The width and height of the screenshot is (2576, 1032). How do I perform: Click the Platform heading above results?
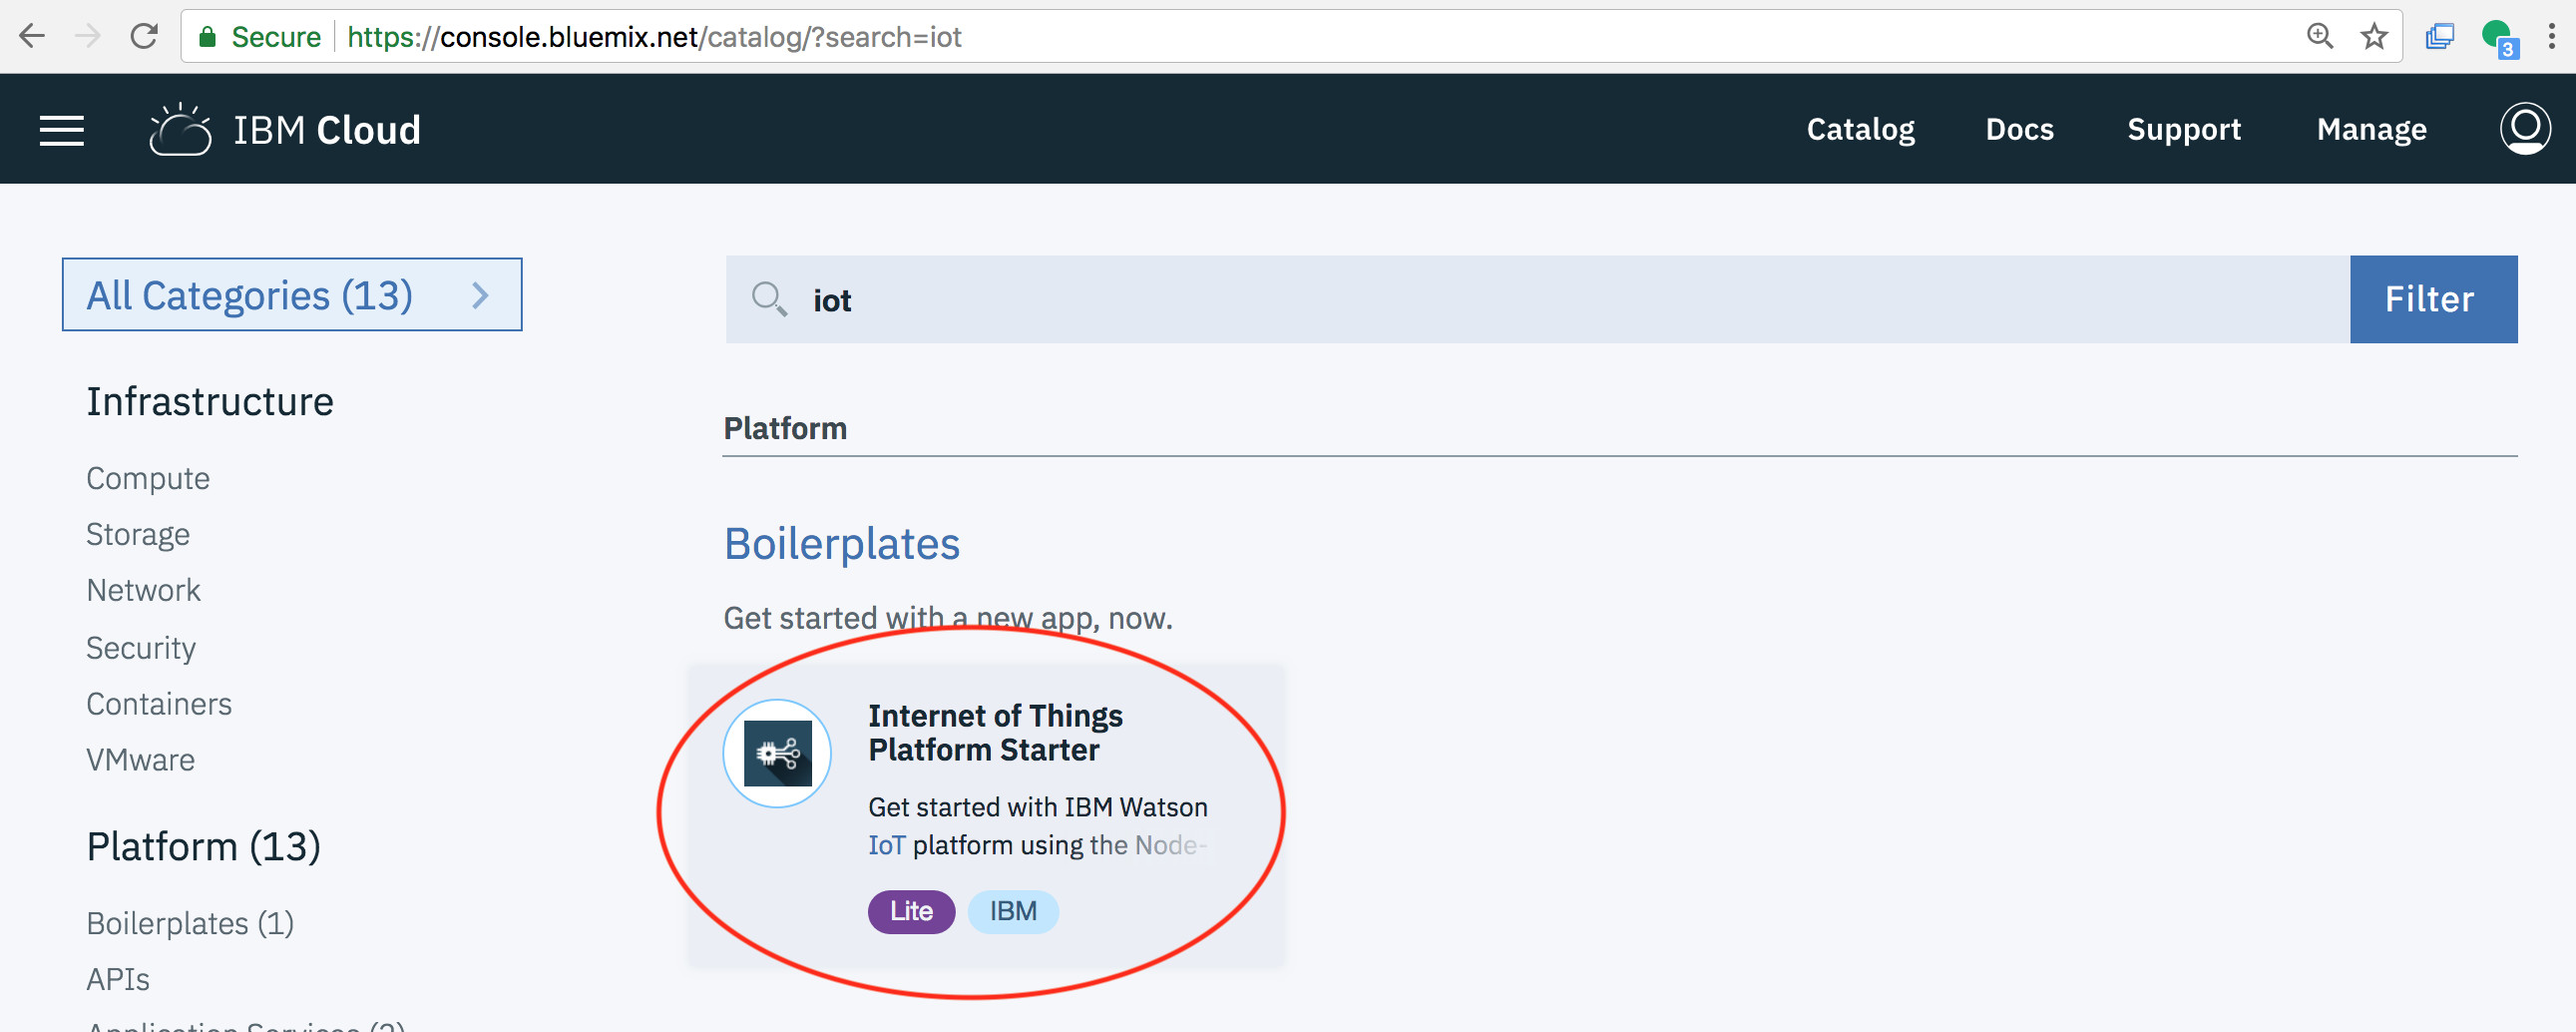785,428
